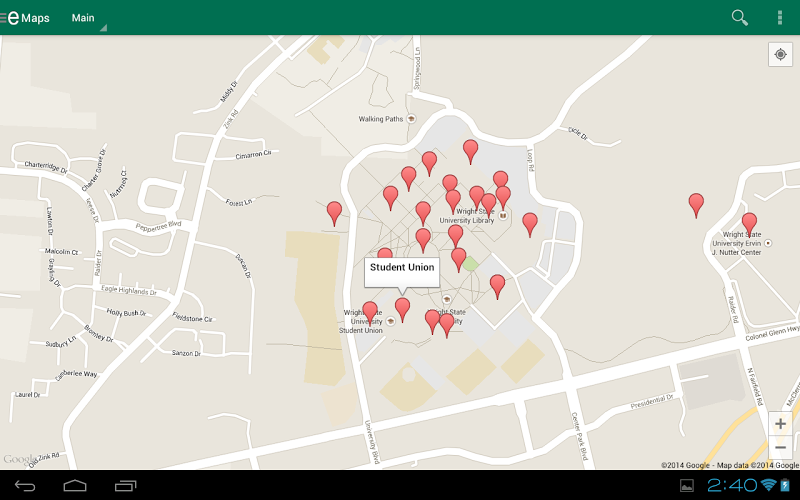Open the overflow menu (three dots)
The image size is (800, 500).
pyautogui.click(x=780, y=17)
